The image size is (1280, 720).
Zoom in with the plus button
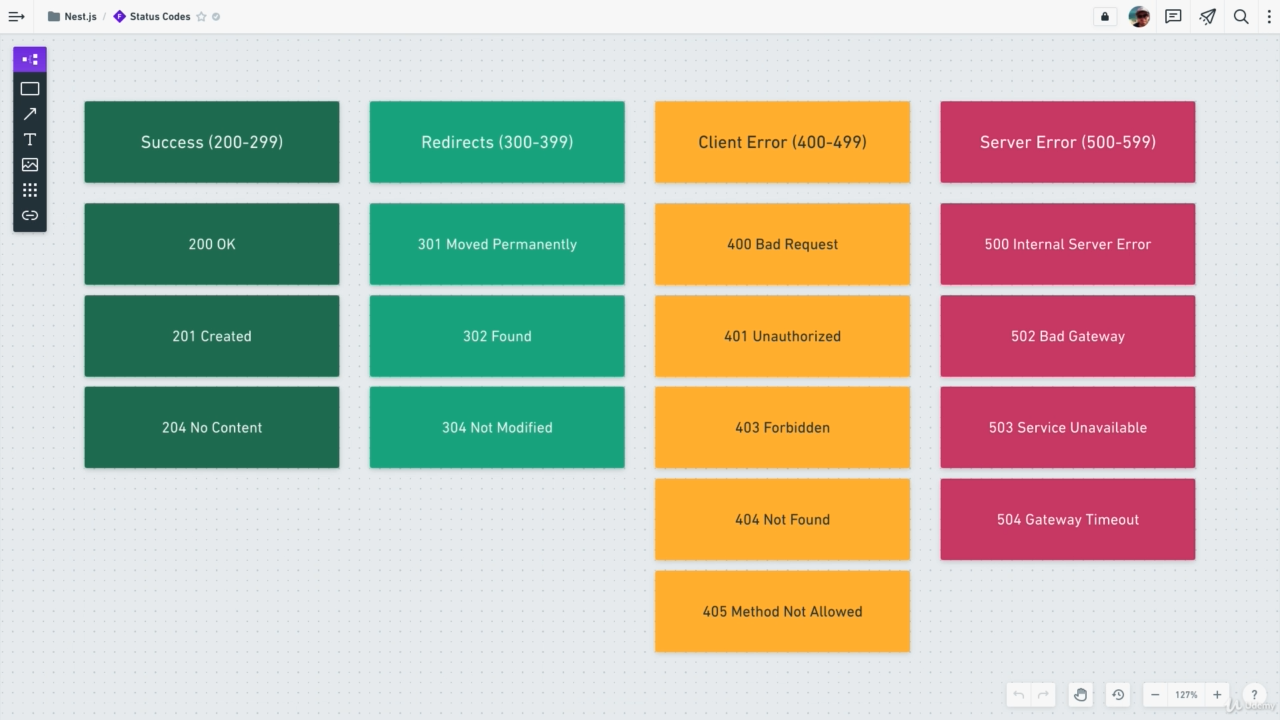tap(1217, 695)
